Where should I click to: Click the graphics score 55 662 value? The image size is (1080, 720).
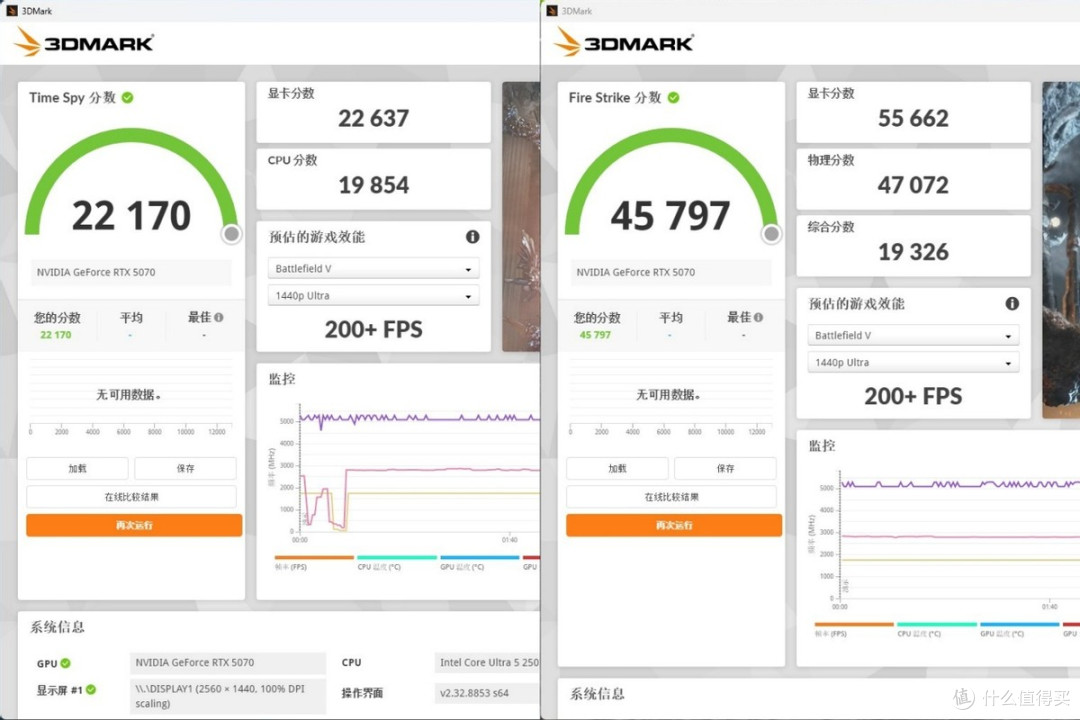(913, 119)
